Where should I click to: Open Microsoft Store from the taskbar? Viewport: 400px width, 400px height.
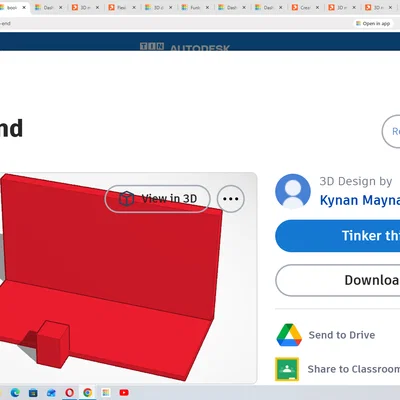[x=33, y=393]
